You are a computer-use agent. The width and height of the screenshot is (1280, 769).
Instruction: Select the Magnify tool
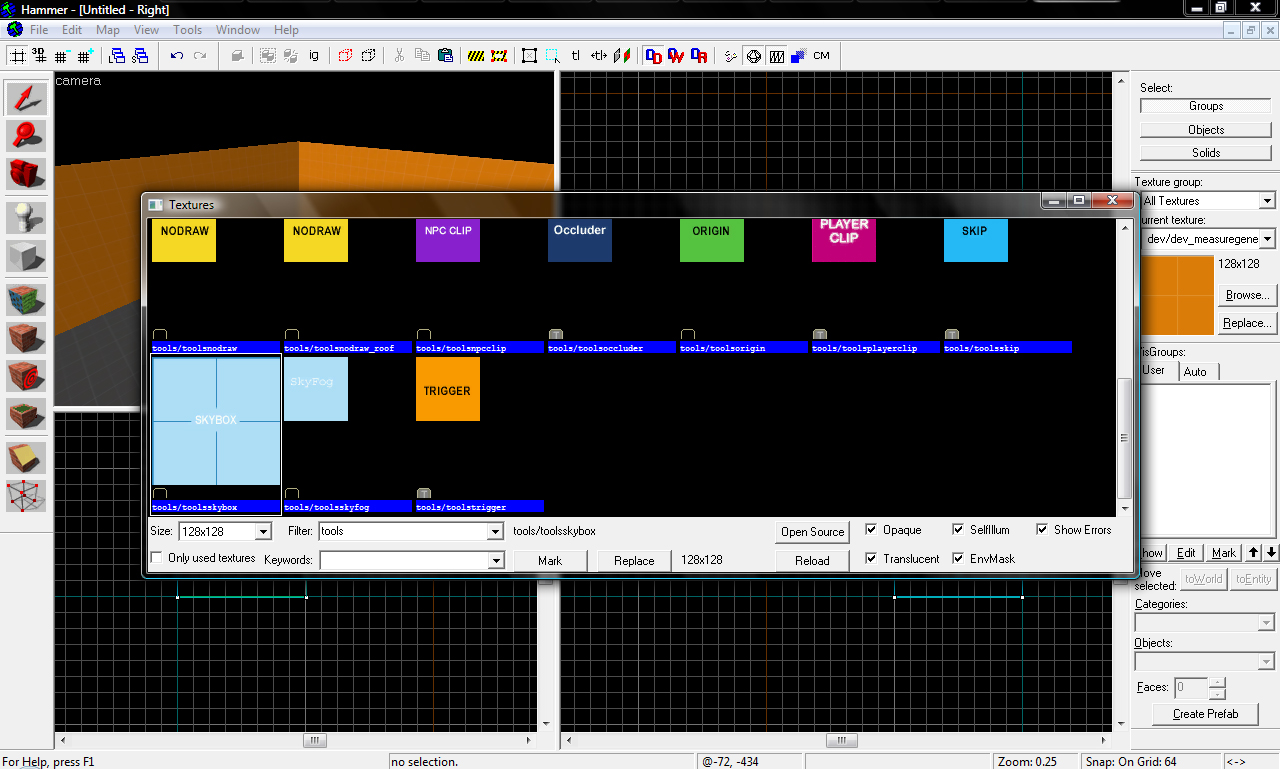click(26, 136)
